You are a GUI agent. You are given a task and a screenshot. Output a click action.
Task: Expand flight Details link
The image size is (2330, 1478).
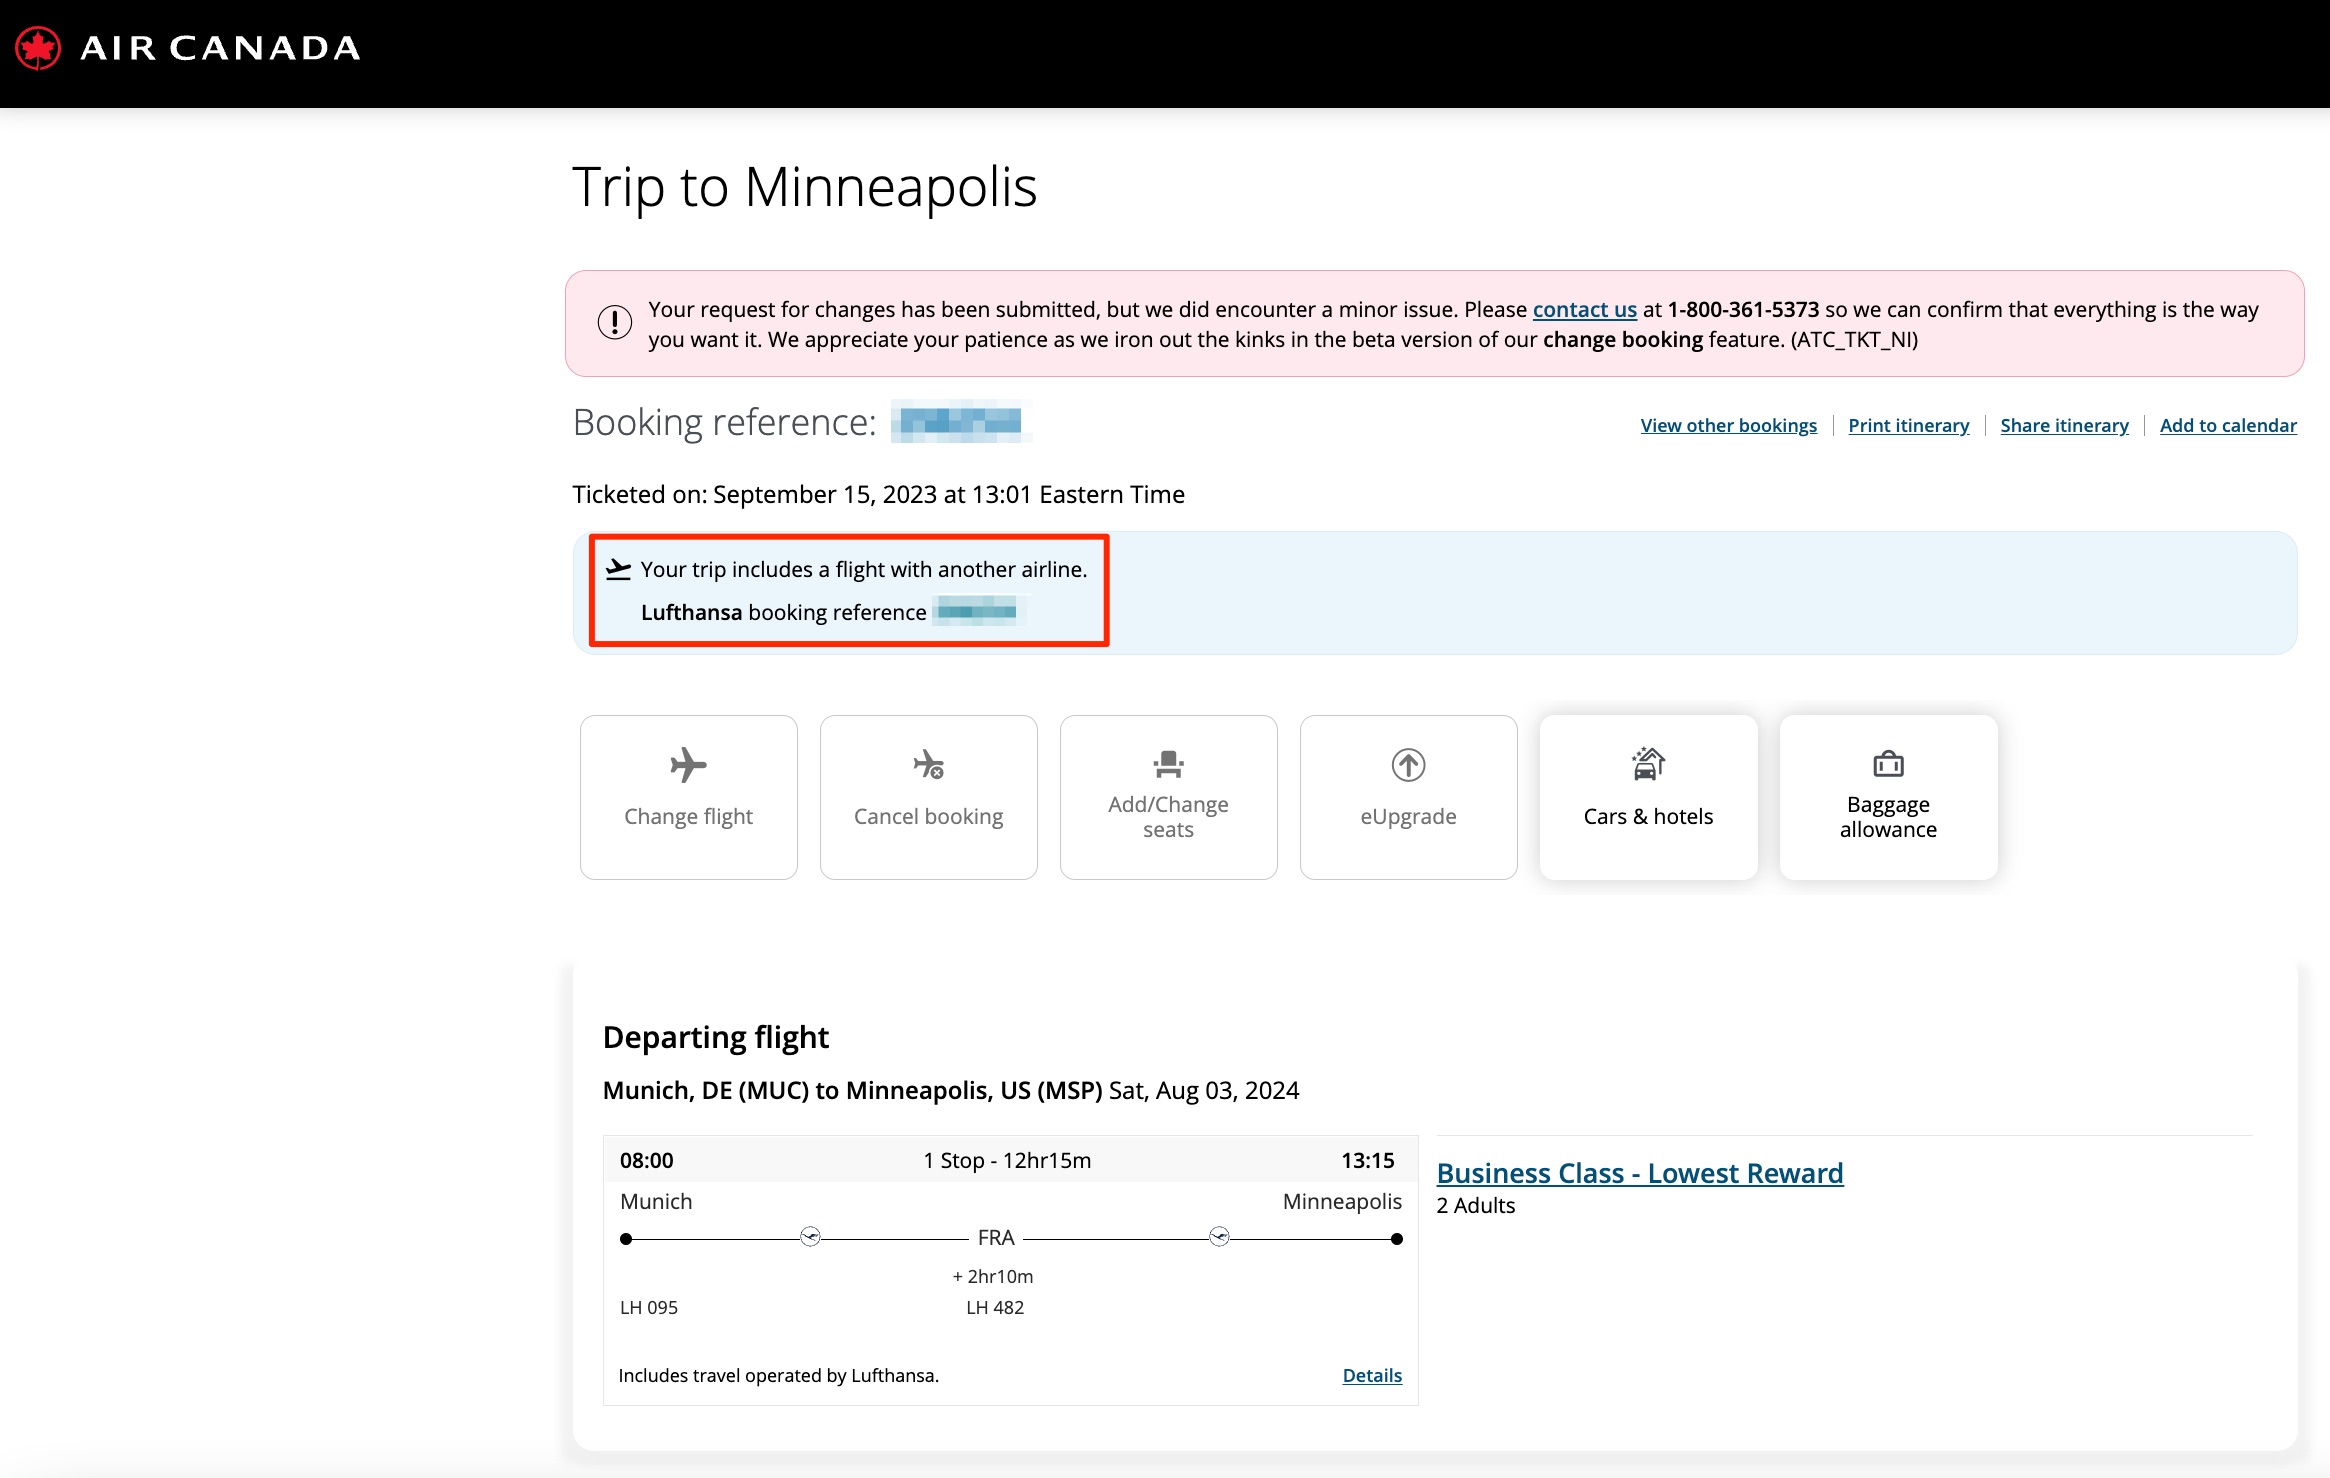click(1372, 1375)
